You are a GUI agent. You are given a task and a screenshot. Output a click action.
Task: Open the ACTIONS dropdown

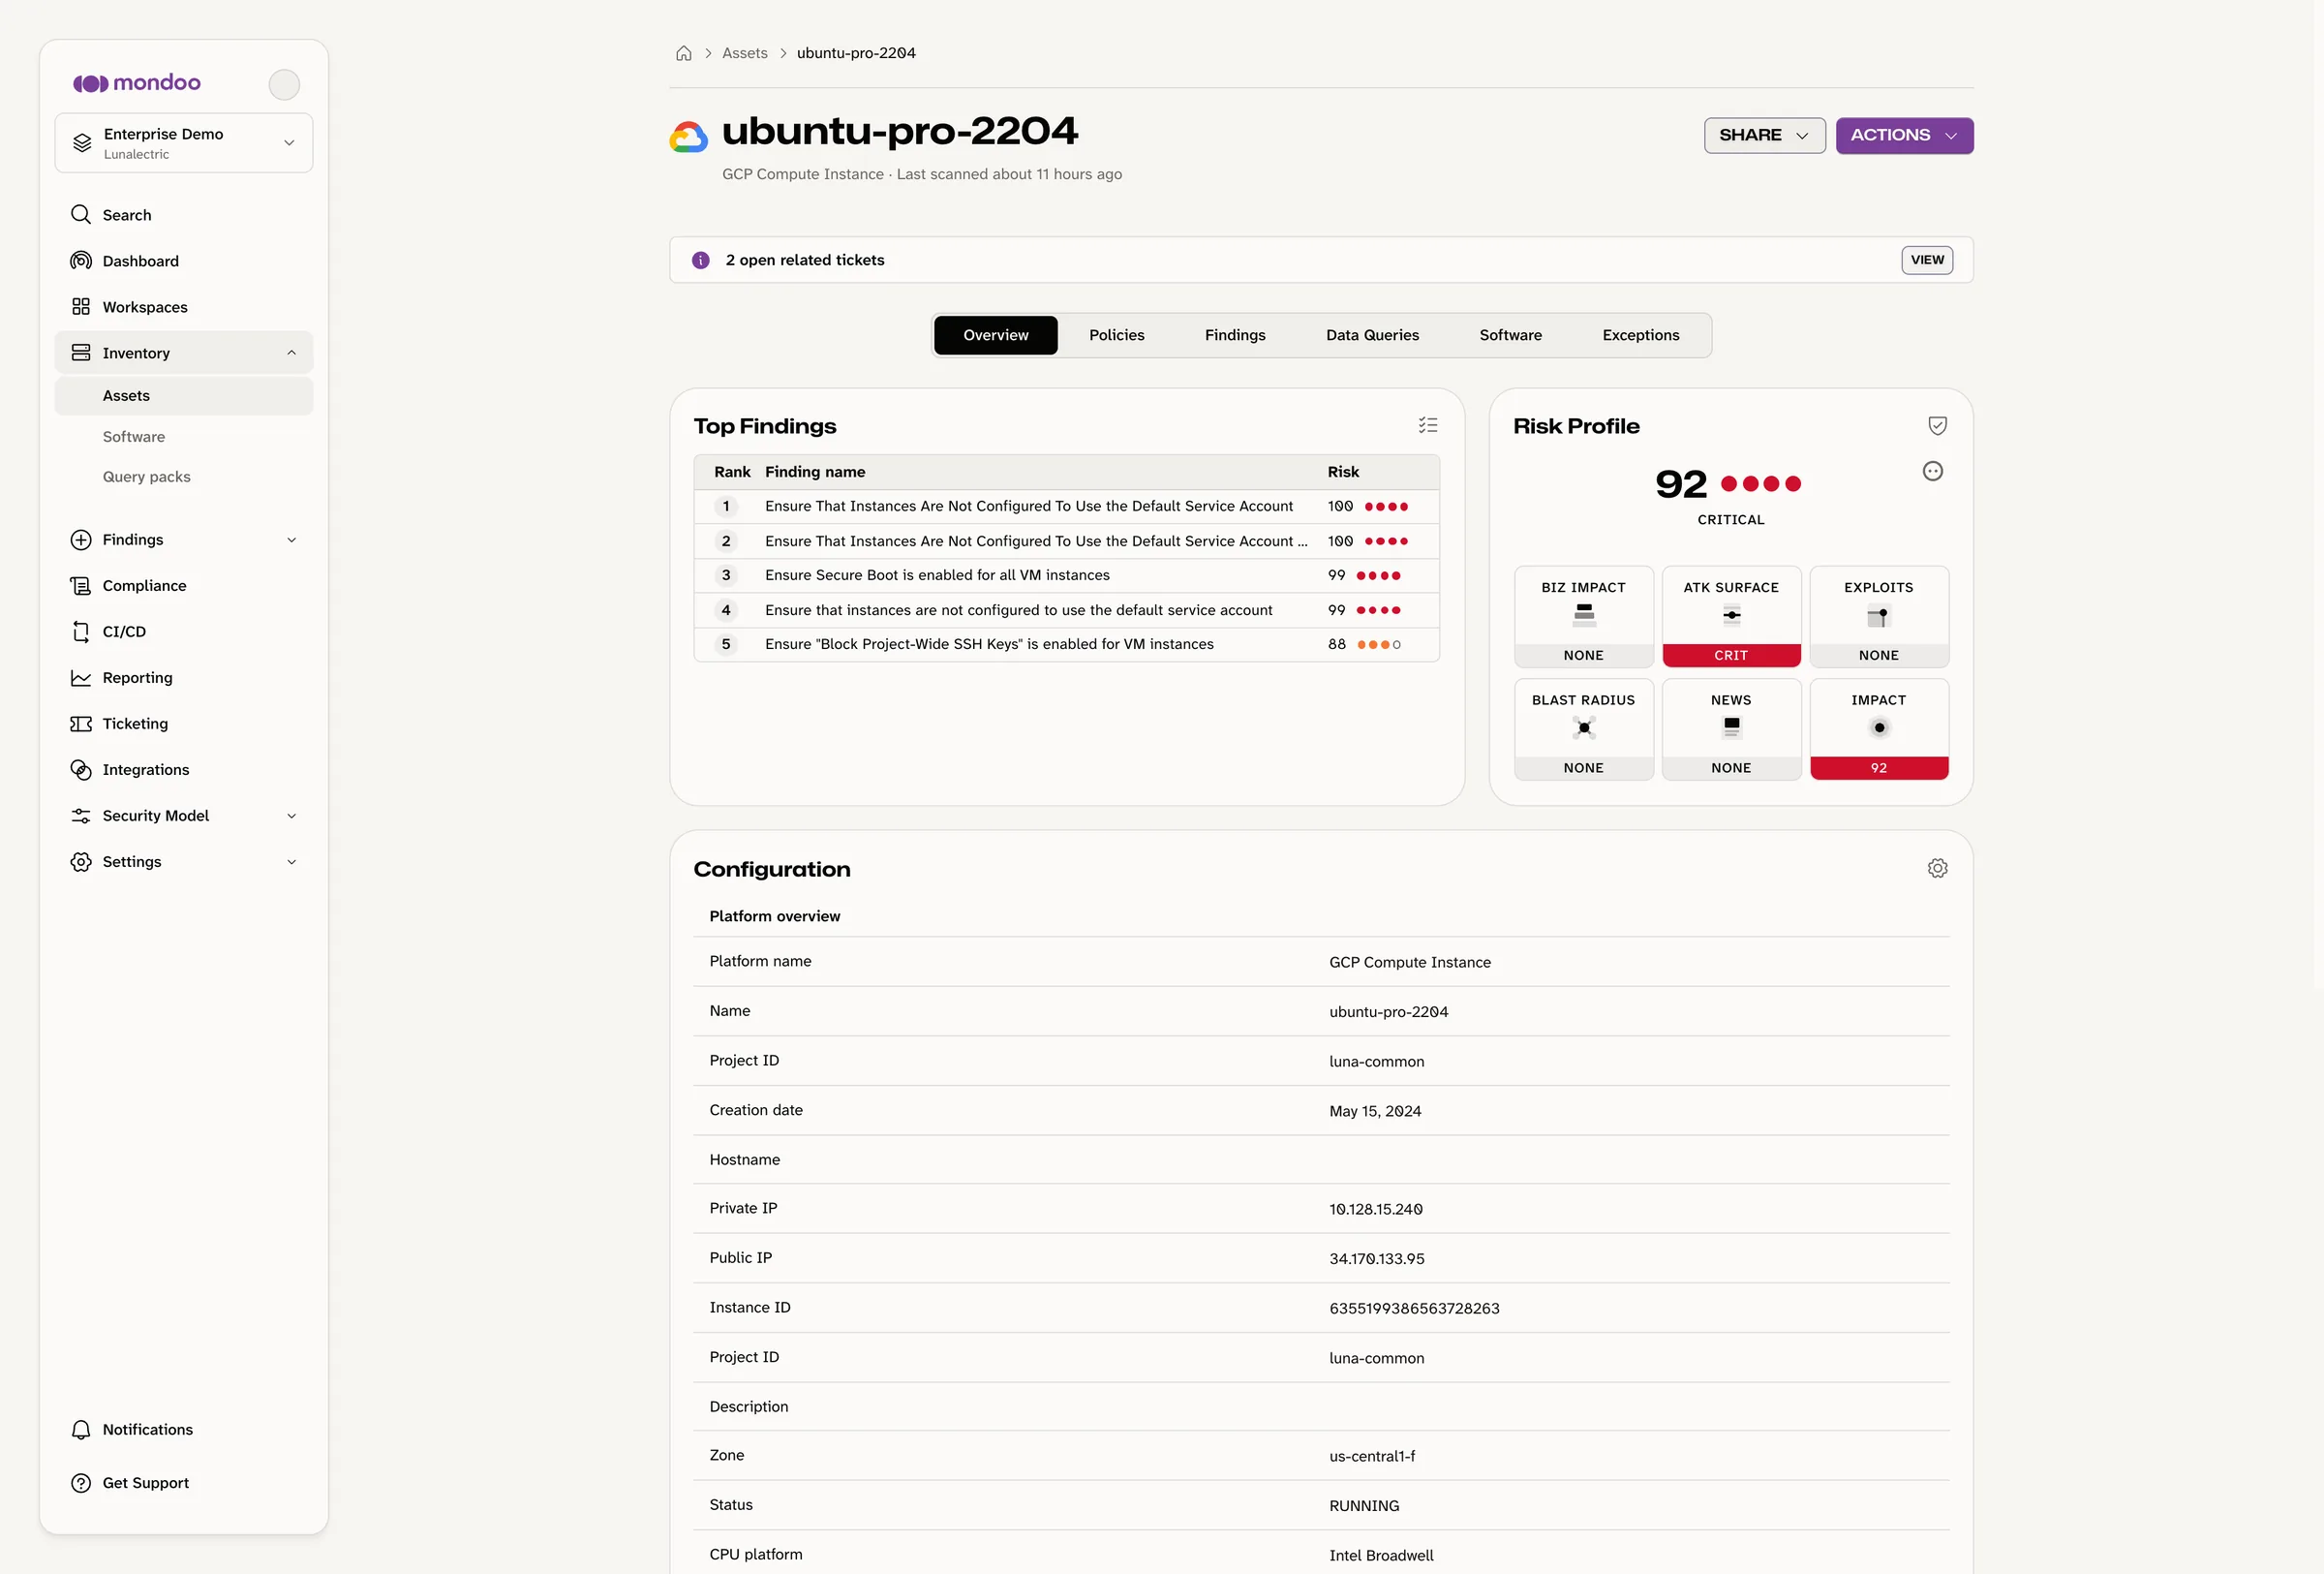click(1904, 135)
